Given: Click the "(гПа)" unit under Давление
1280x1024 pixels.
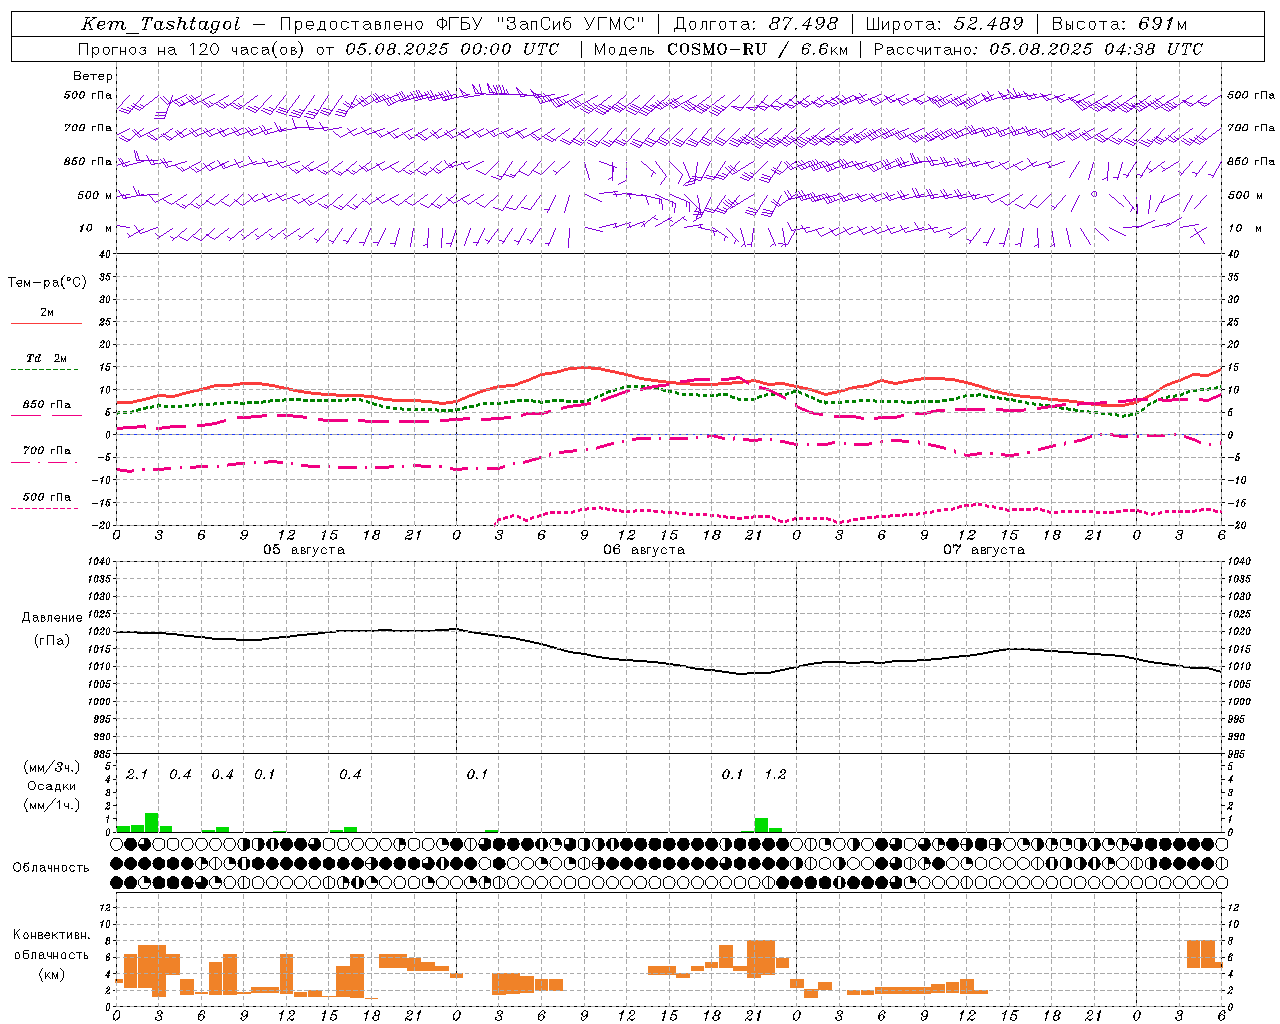Looking at the screenshot, I should [52, 641].
